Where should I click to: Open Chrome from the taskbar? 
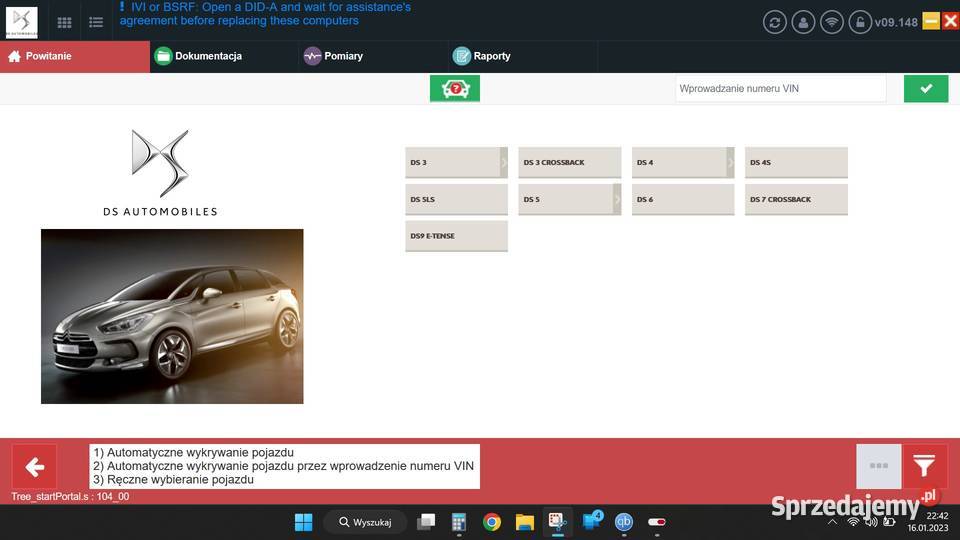point(492,522)
